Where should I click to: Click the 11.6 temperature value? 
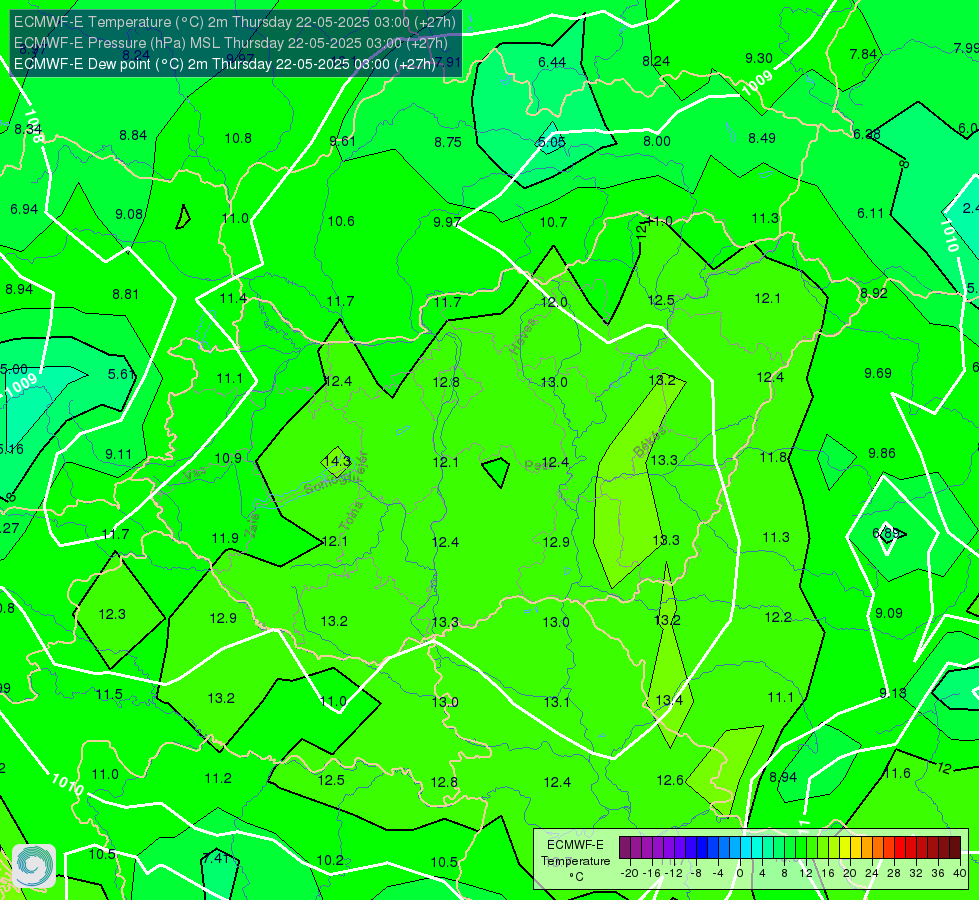click(898, 773)
